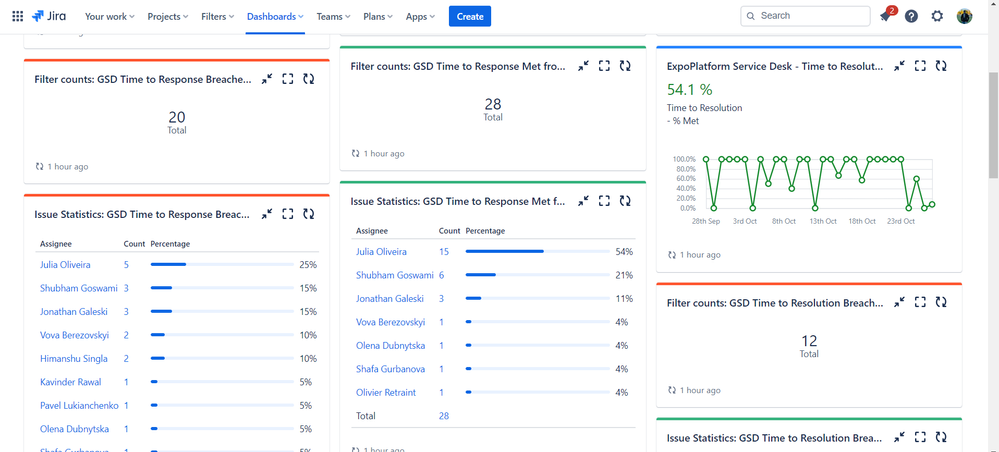This screenshot has height=452, width=999.
Task: Open Olivier Retraint assignee link
Action: [x=386, y=393]
